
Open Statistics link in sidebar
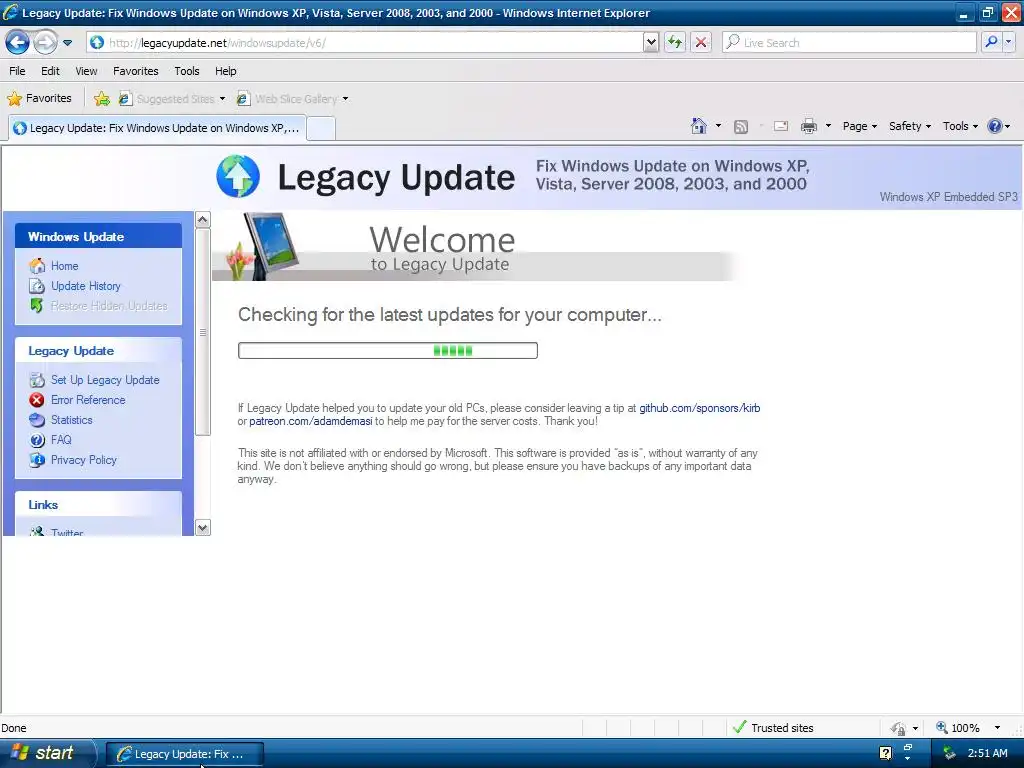tap(72, 420)
